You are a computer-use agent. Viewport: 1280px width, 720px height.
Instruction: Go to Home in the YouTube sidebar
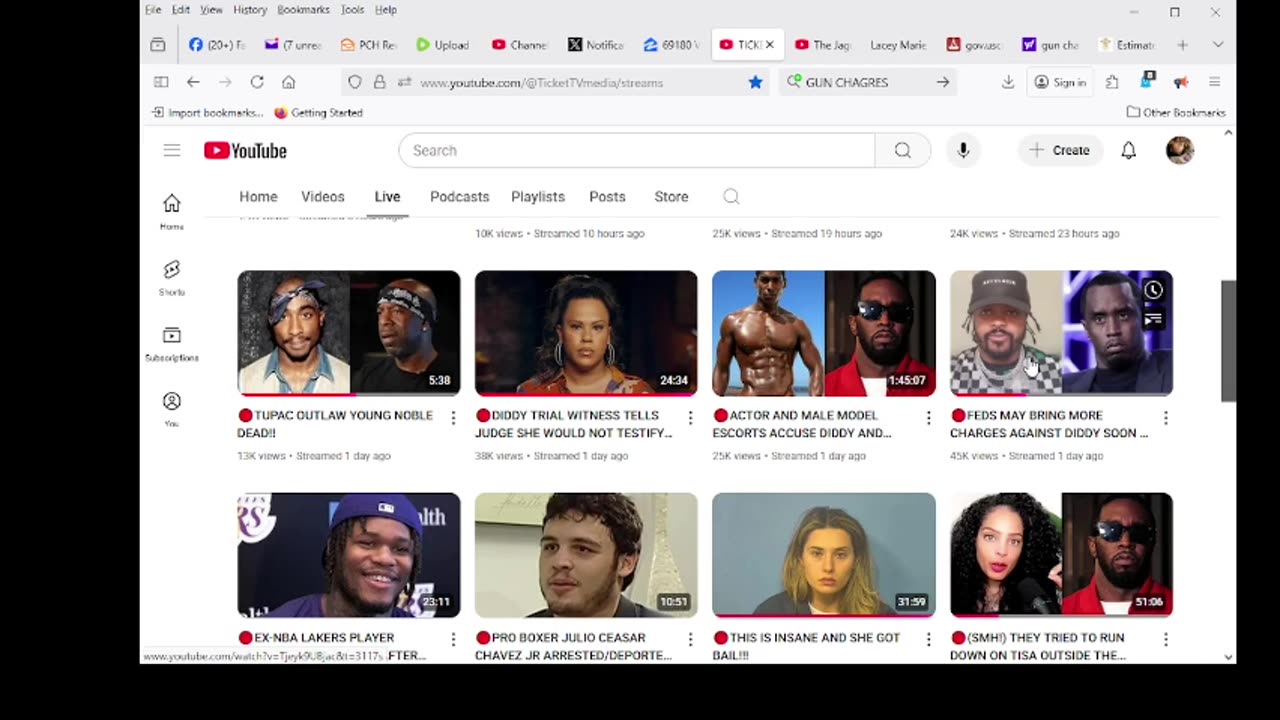(x=172, y=211)
